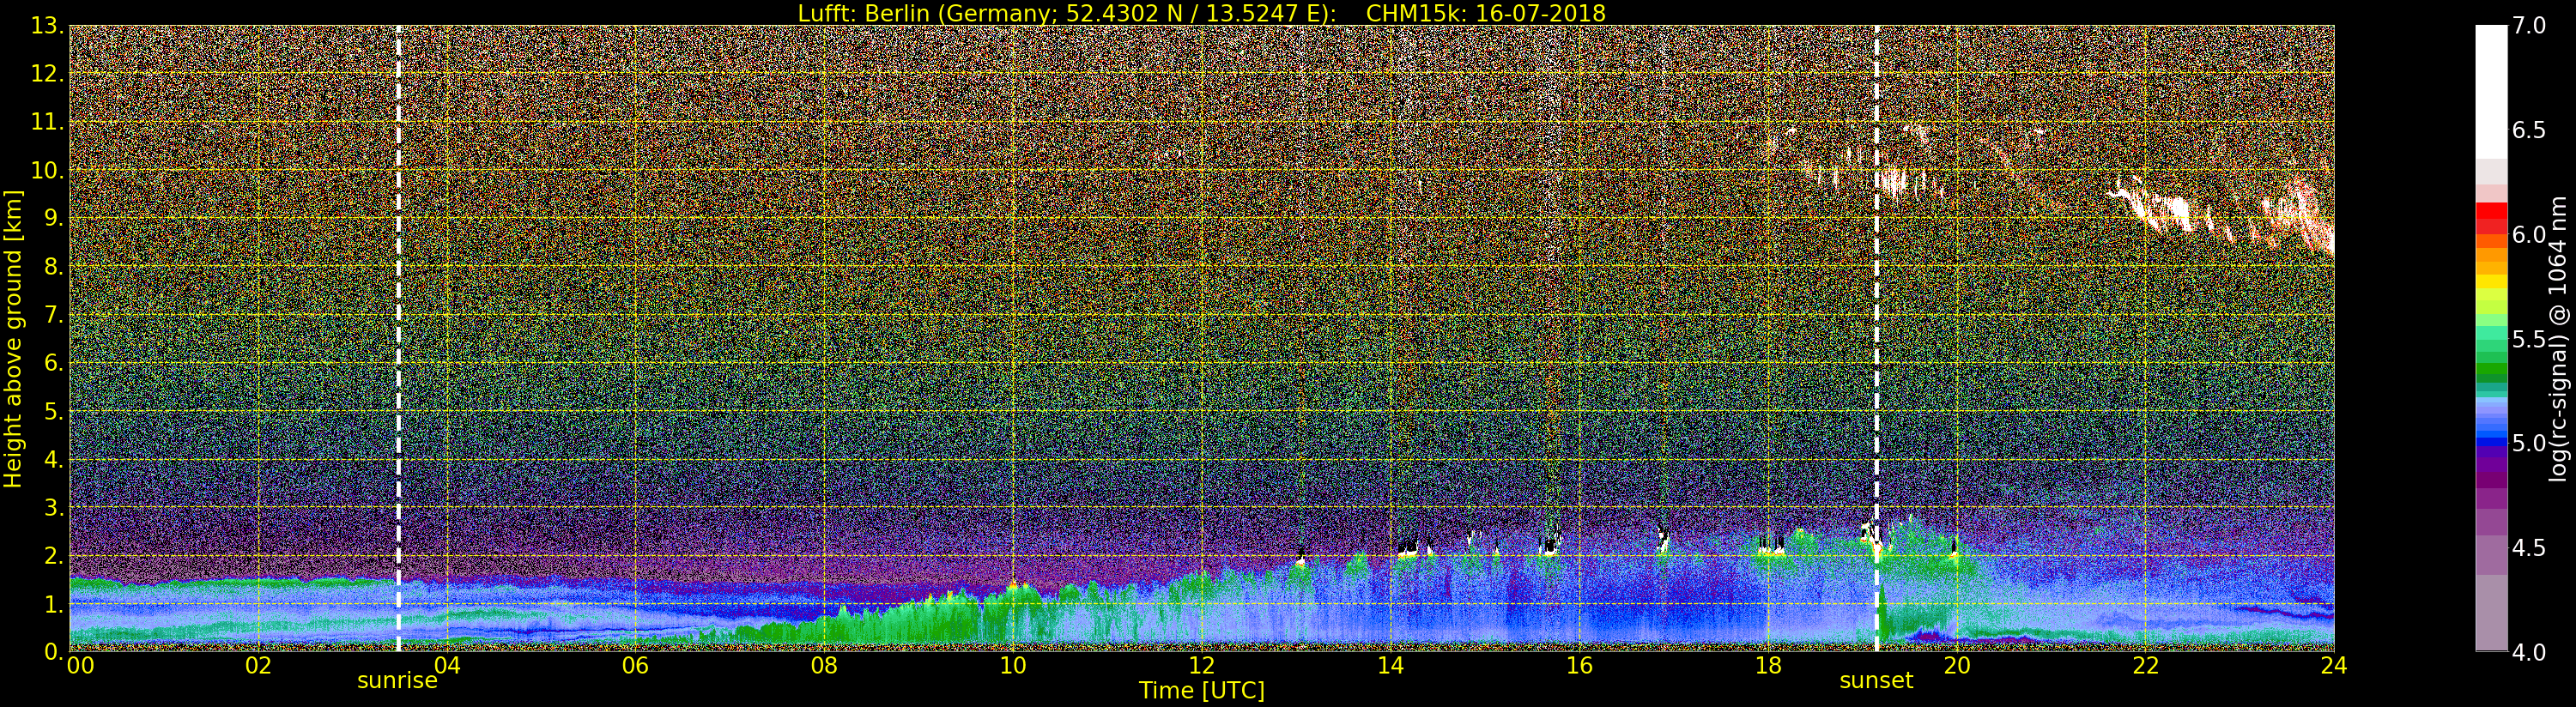Click the colorbar value '7.0'
Image resolution: width=2576 pixels, height=707 pixels.
click(x=2529, y=26)
